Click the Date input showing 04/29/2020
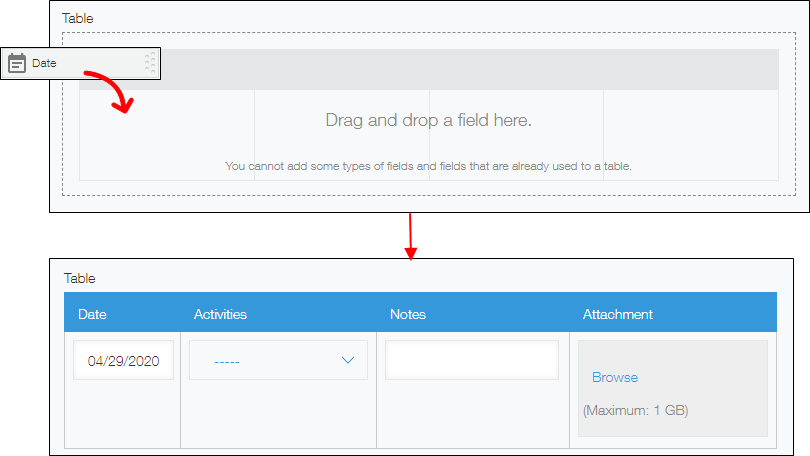Image resolution: width=810 pixels, height=456 pixels. click(123, 360)
